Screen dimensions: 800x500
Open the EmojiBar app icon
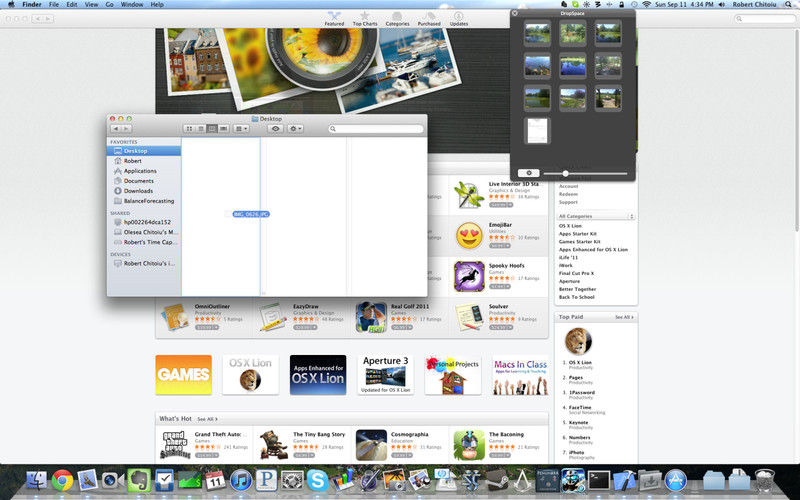coord(469,235)
